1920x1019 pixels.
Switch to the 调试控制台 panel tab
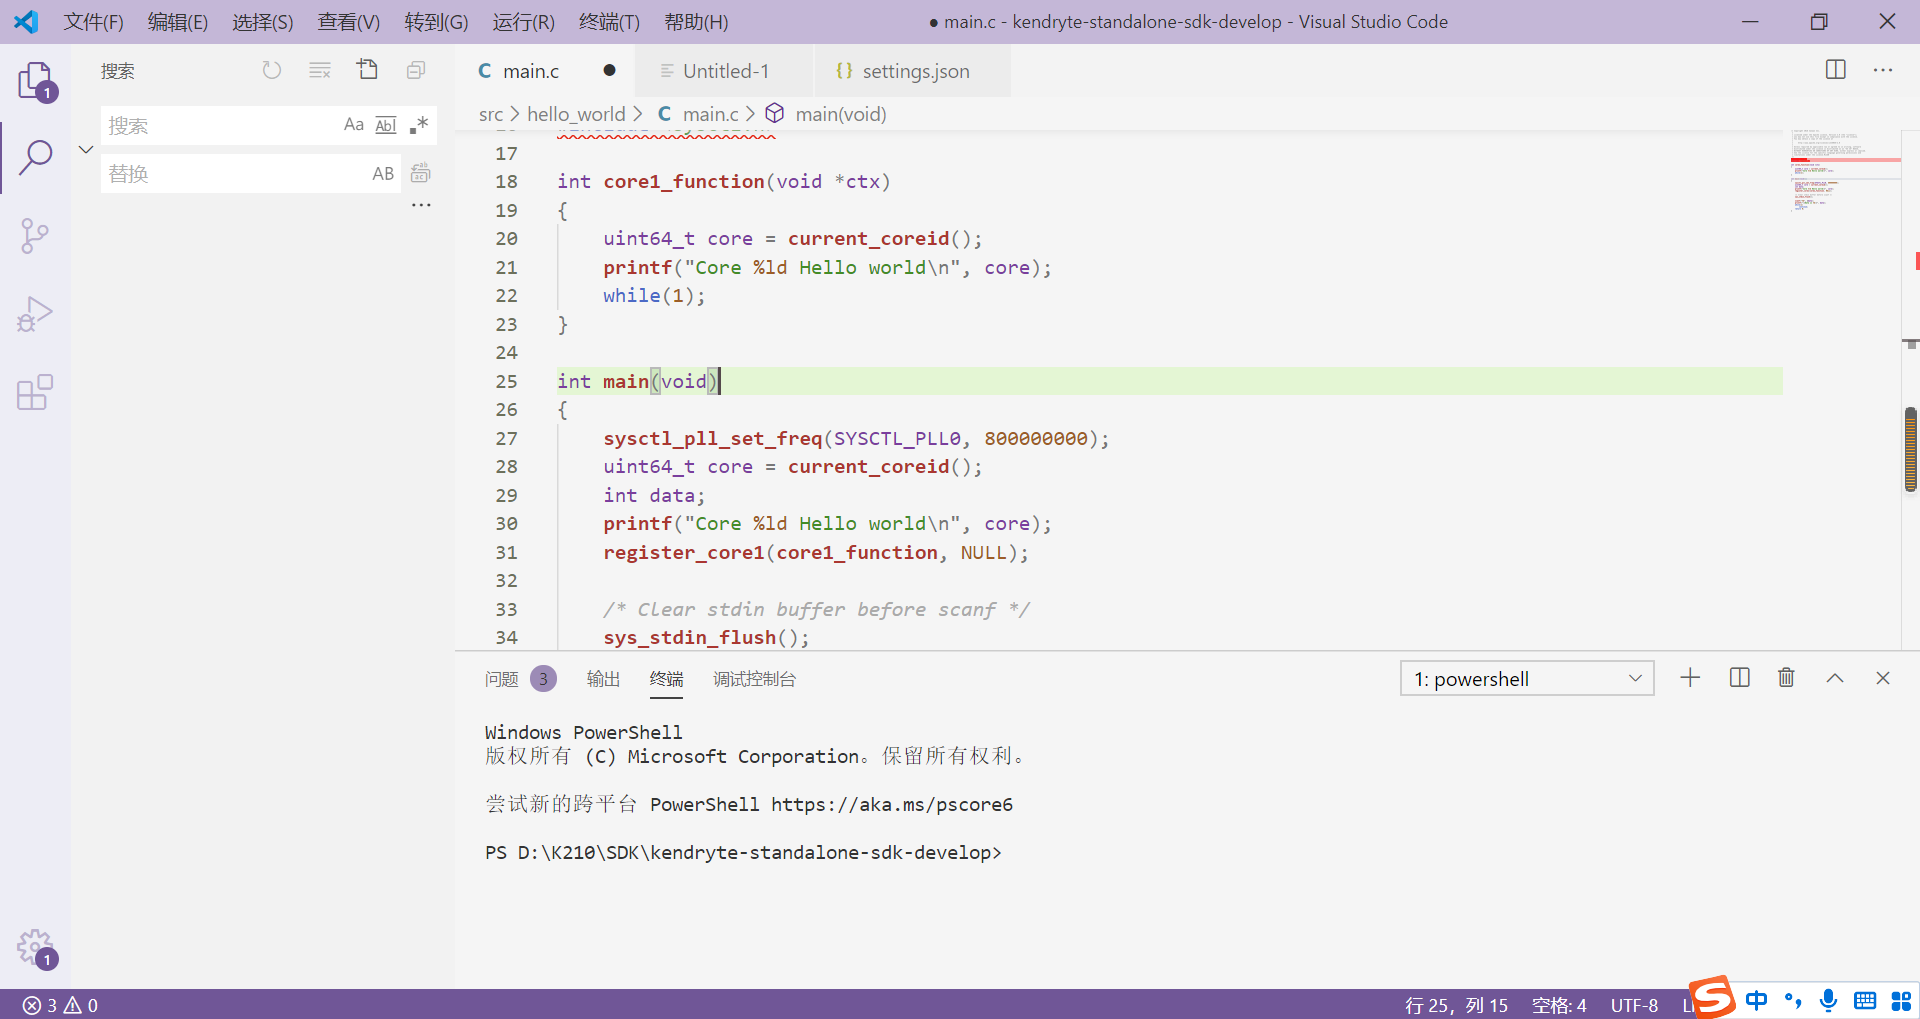[x=754, y=679]
